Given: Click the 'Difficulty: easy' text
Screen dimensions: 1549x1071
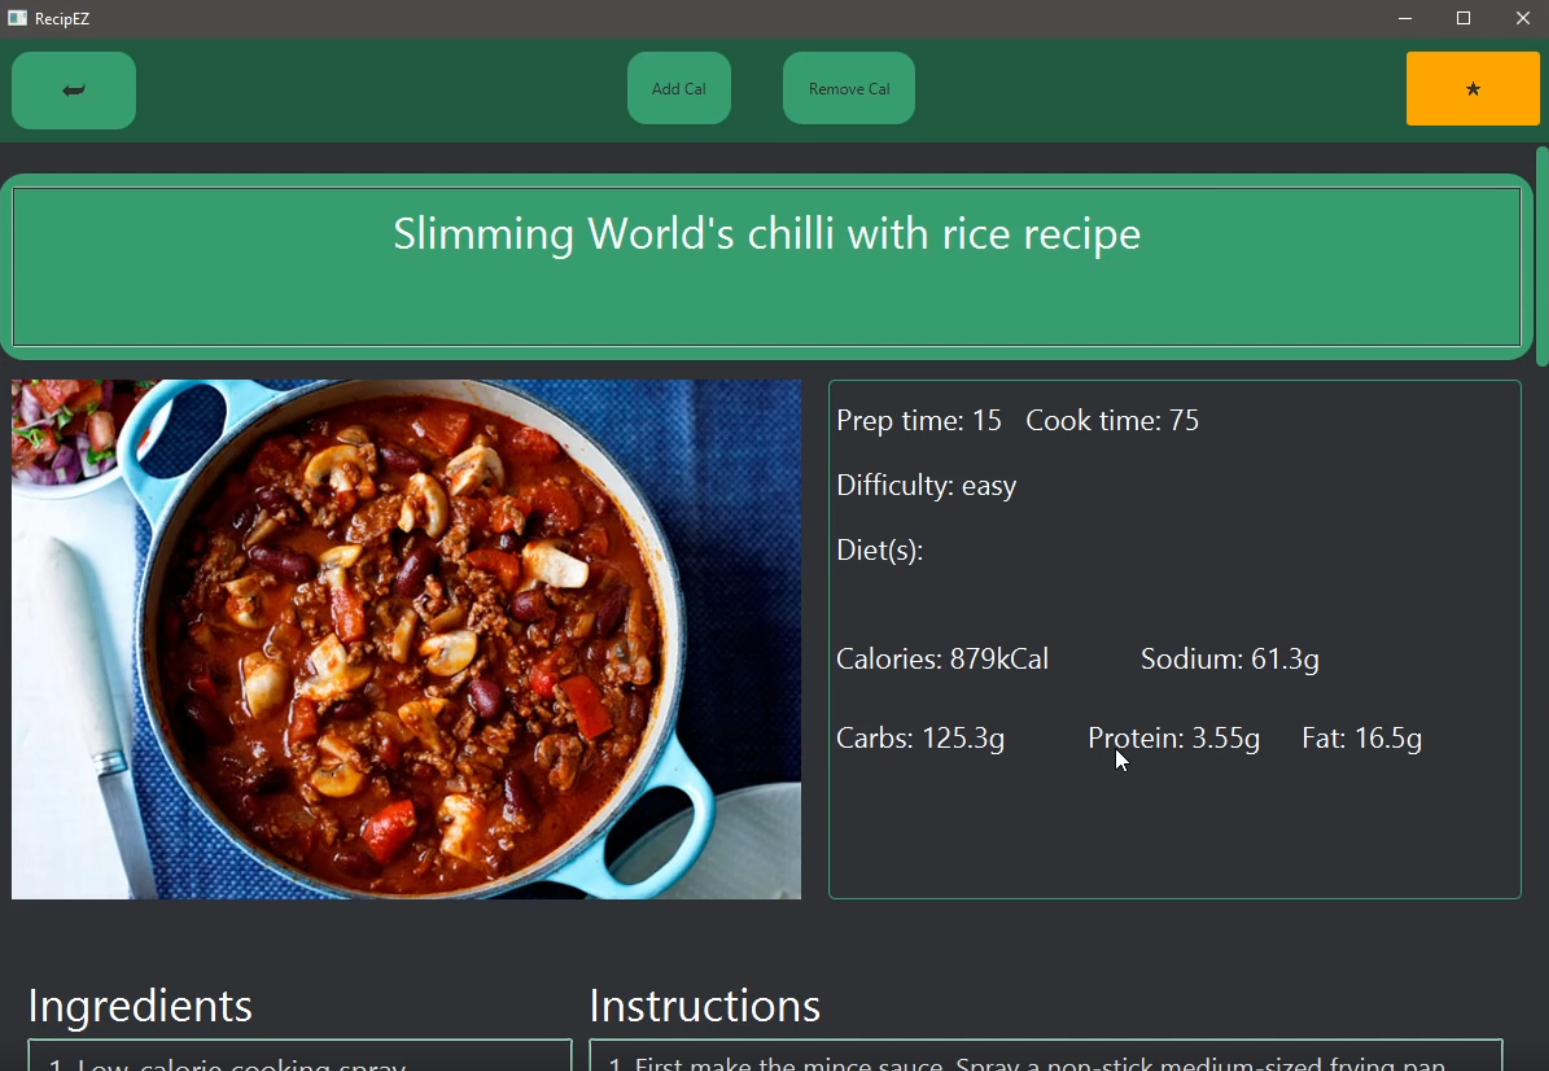Looking at the screenshot, I should click(x=926, y=486).
